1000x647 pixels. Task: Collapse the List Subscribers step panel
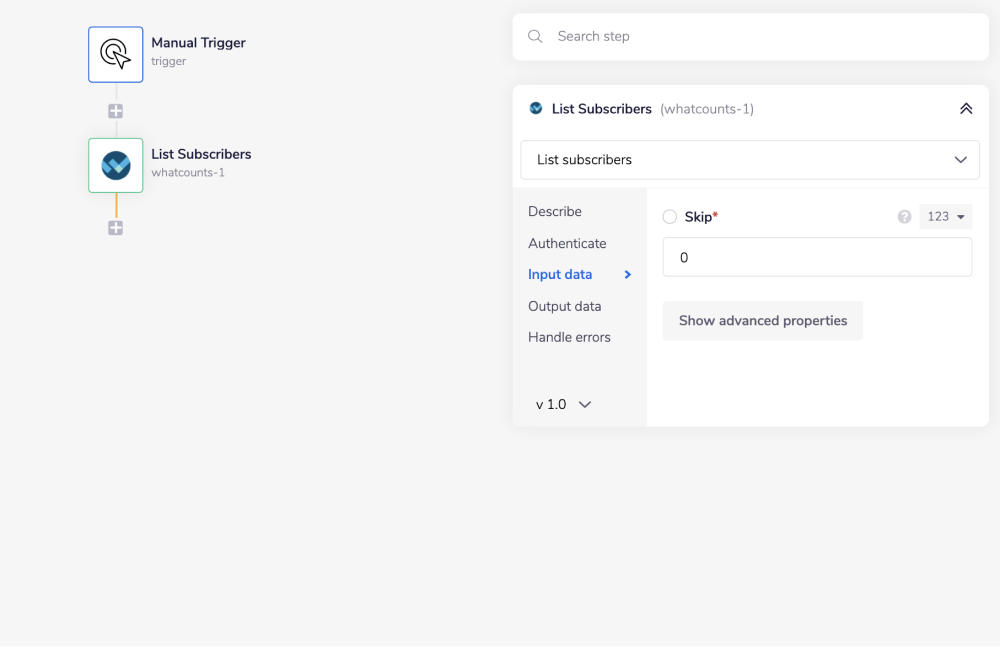pos(965,109)
